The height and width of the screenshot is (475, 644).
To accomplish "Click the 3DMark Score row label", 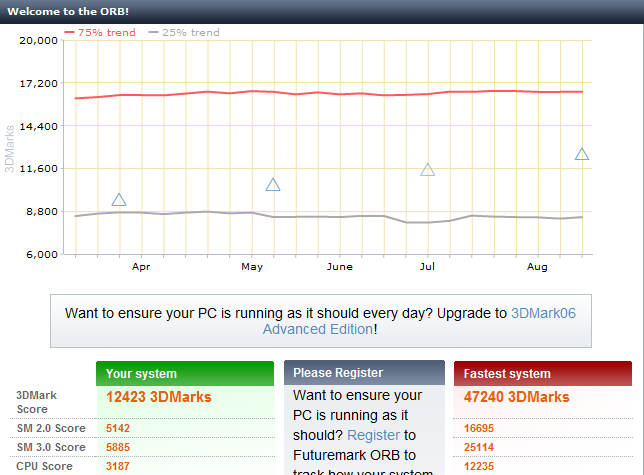I will pyautogui.click(x=36, y=402).
